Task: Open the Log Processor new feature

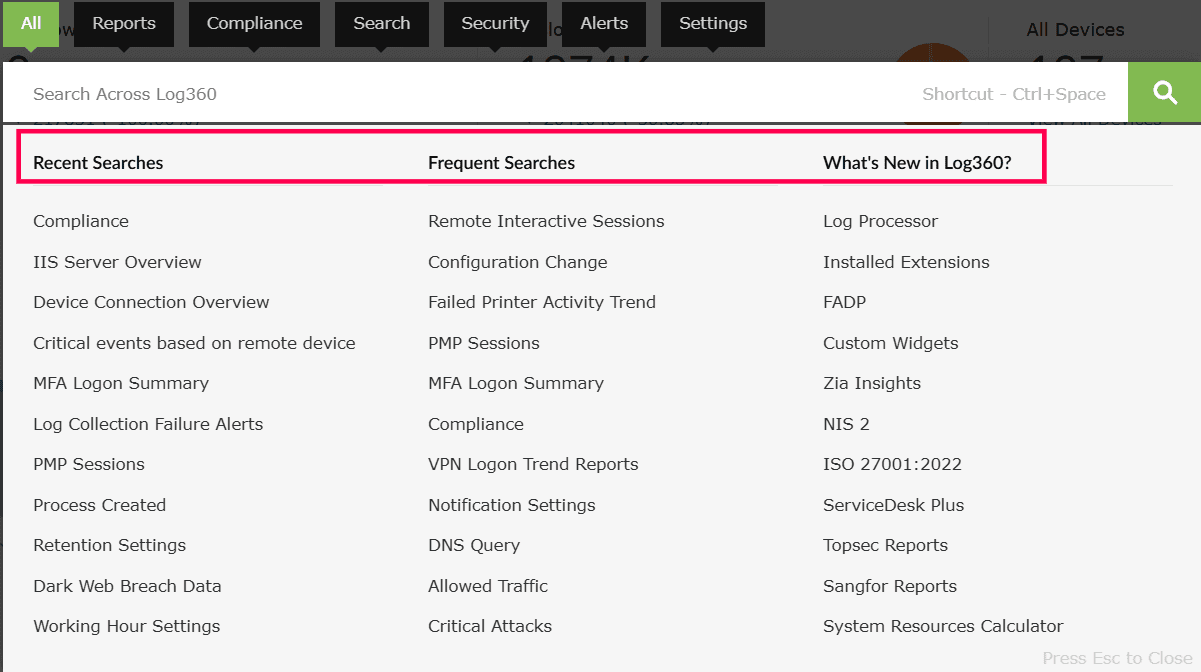Action: (x=880, y=221)
